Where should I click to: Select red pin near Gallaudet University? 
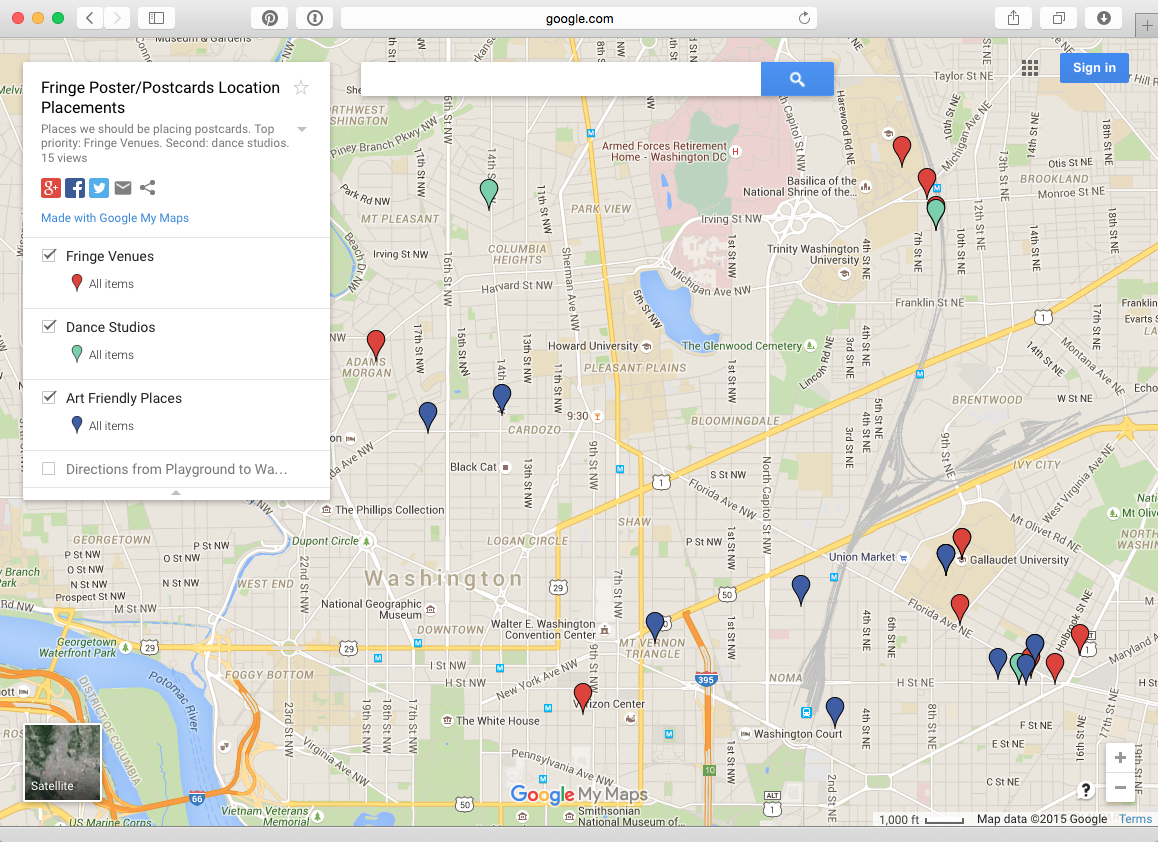coord(962,541)
